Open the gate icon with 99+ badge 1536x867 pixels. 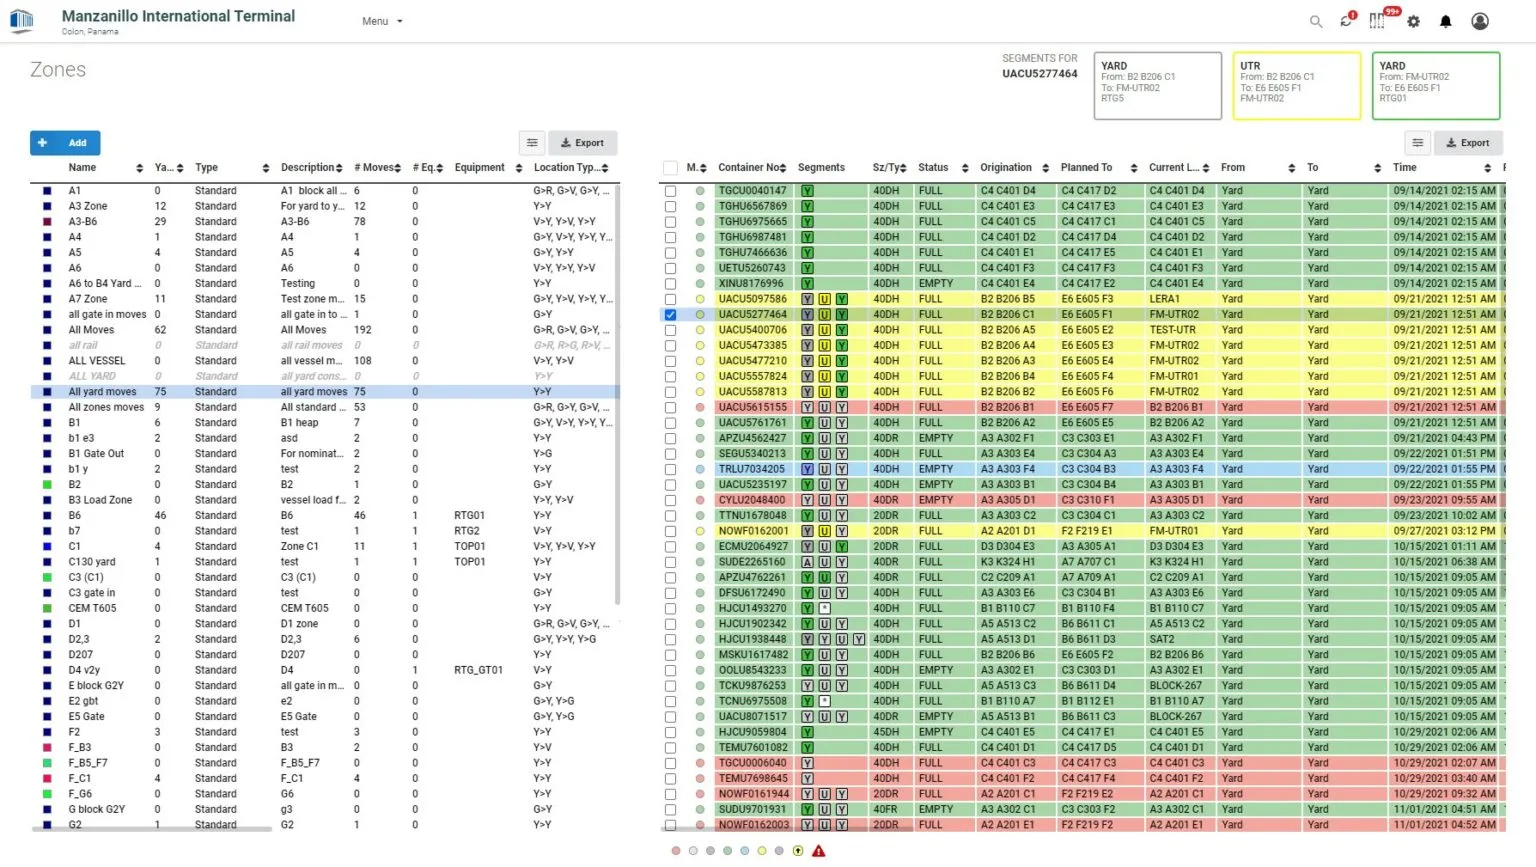1378,21
